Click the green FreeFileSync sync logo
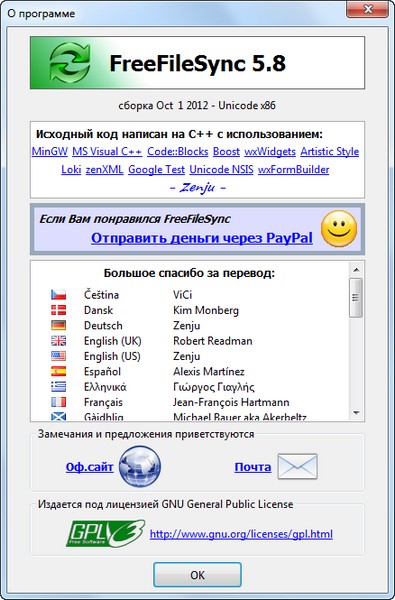 coord(70,63)
